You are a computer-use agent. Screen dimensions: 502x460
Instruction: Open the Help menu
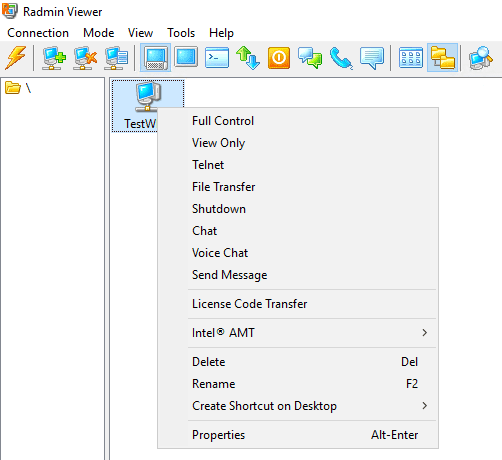coord(221,33)
